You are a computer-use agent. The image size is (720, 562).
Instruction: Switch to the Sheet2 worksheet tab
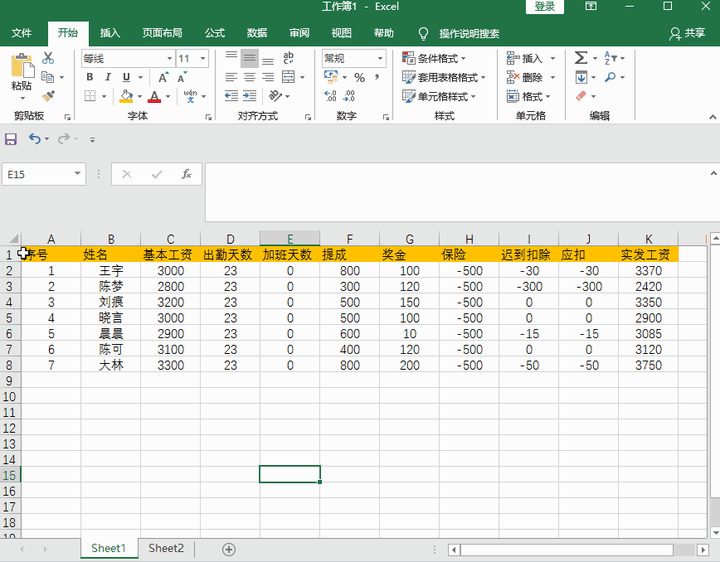click(x=166, y=548)
